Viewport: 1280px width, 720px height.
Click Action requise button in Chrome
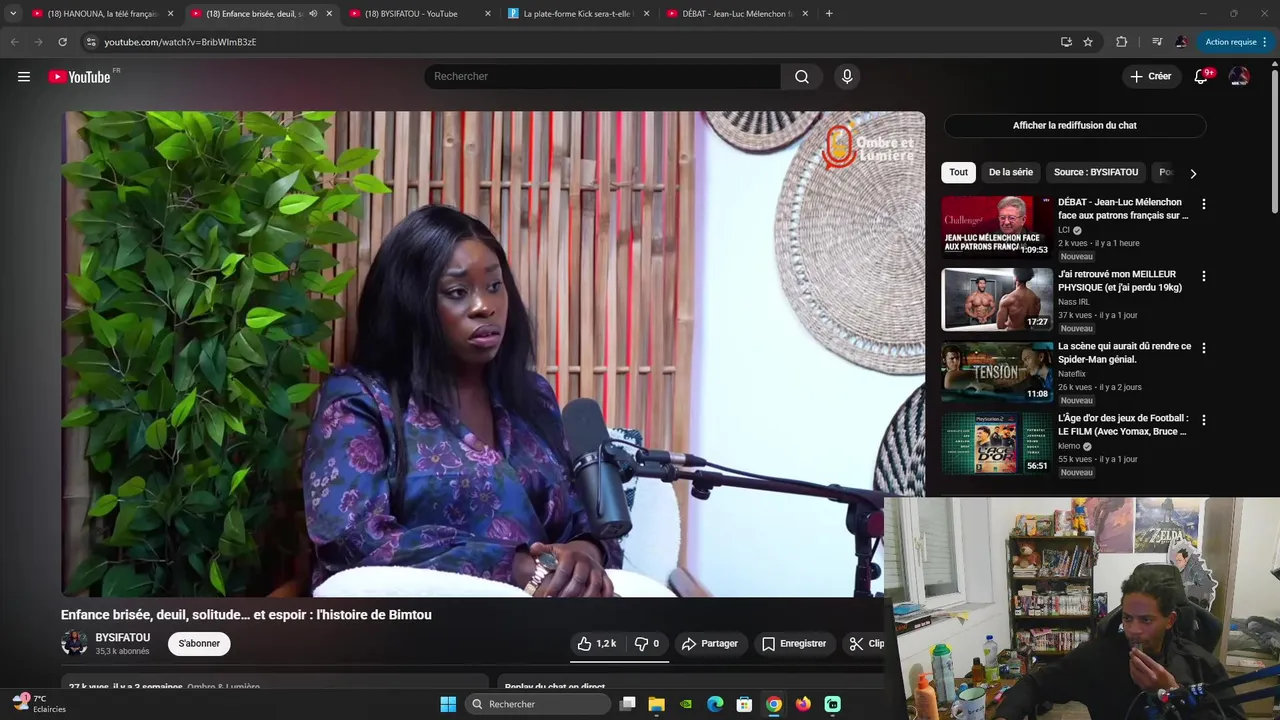pos(1236,42)
